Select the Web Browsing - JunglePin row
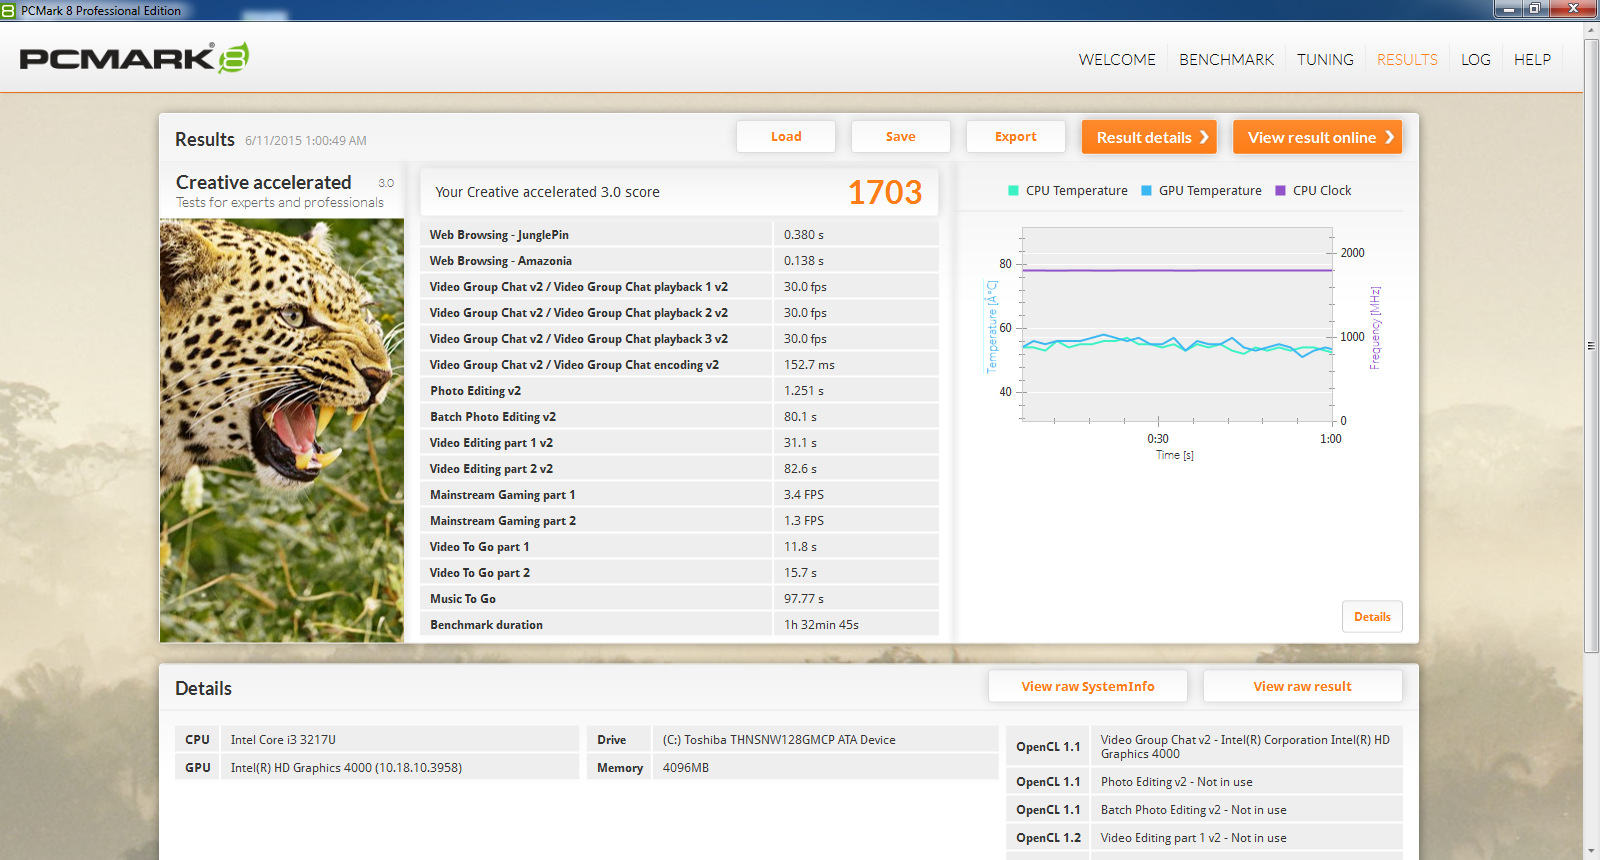1600x860 pixels. point(679,235)
